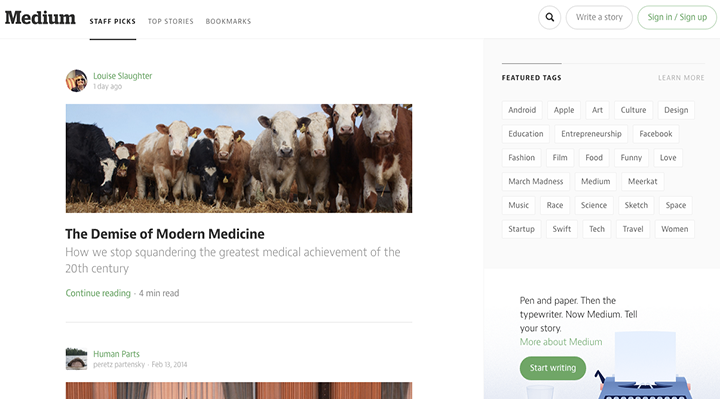Select the Culture tag
720x399 pixels.
(x=634, y=110)
